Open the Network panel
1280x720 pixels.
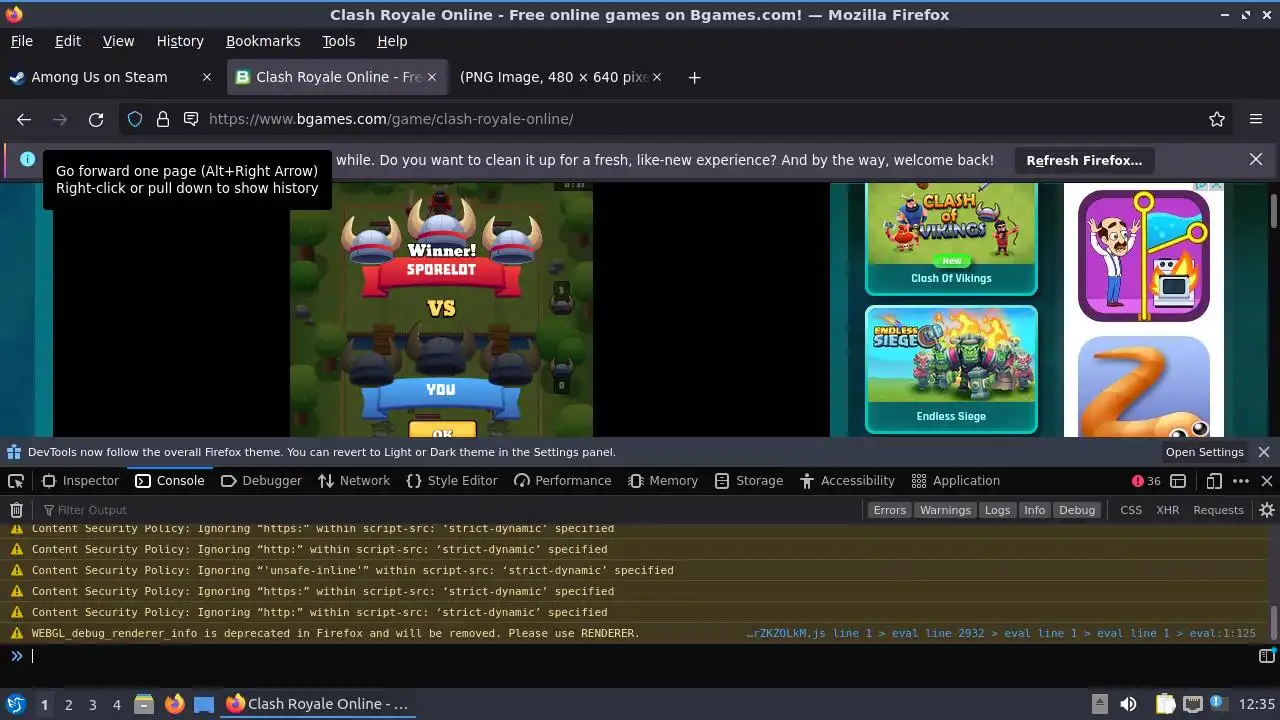coord(354,481)
